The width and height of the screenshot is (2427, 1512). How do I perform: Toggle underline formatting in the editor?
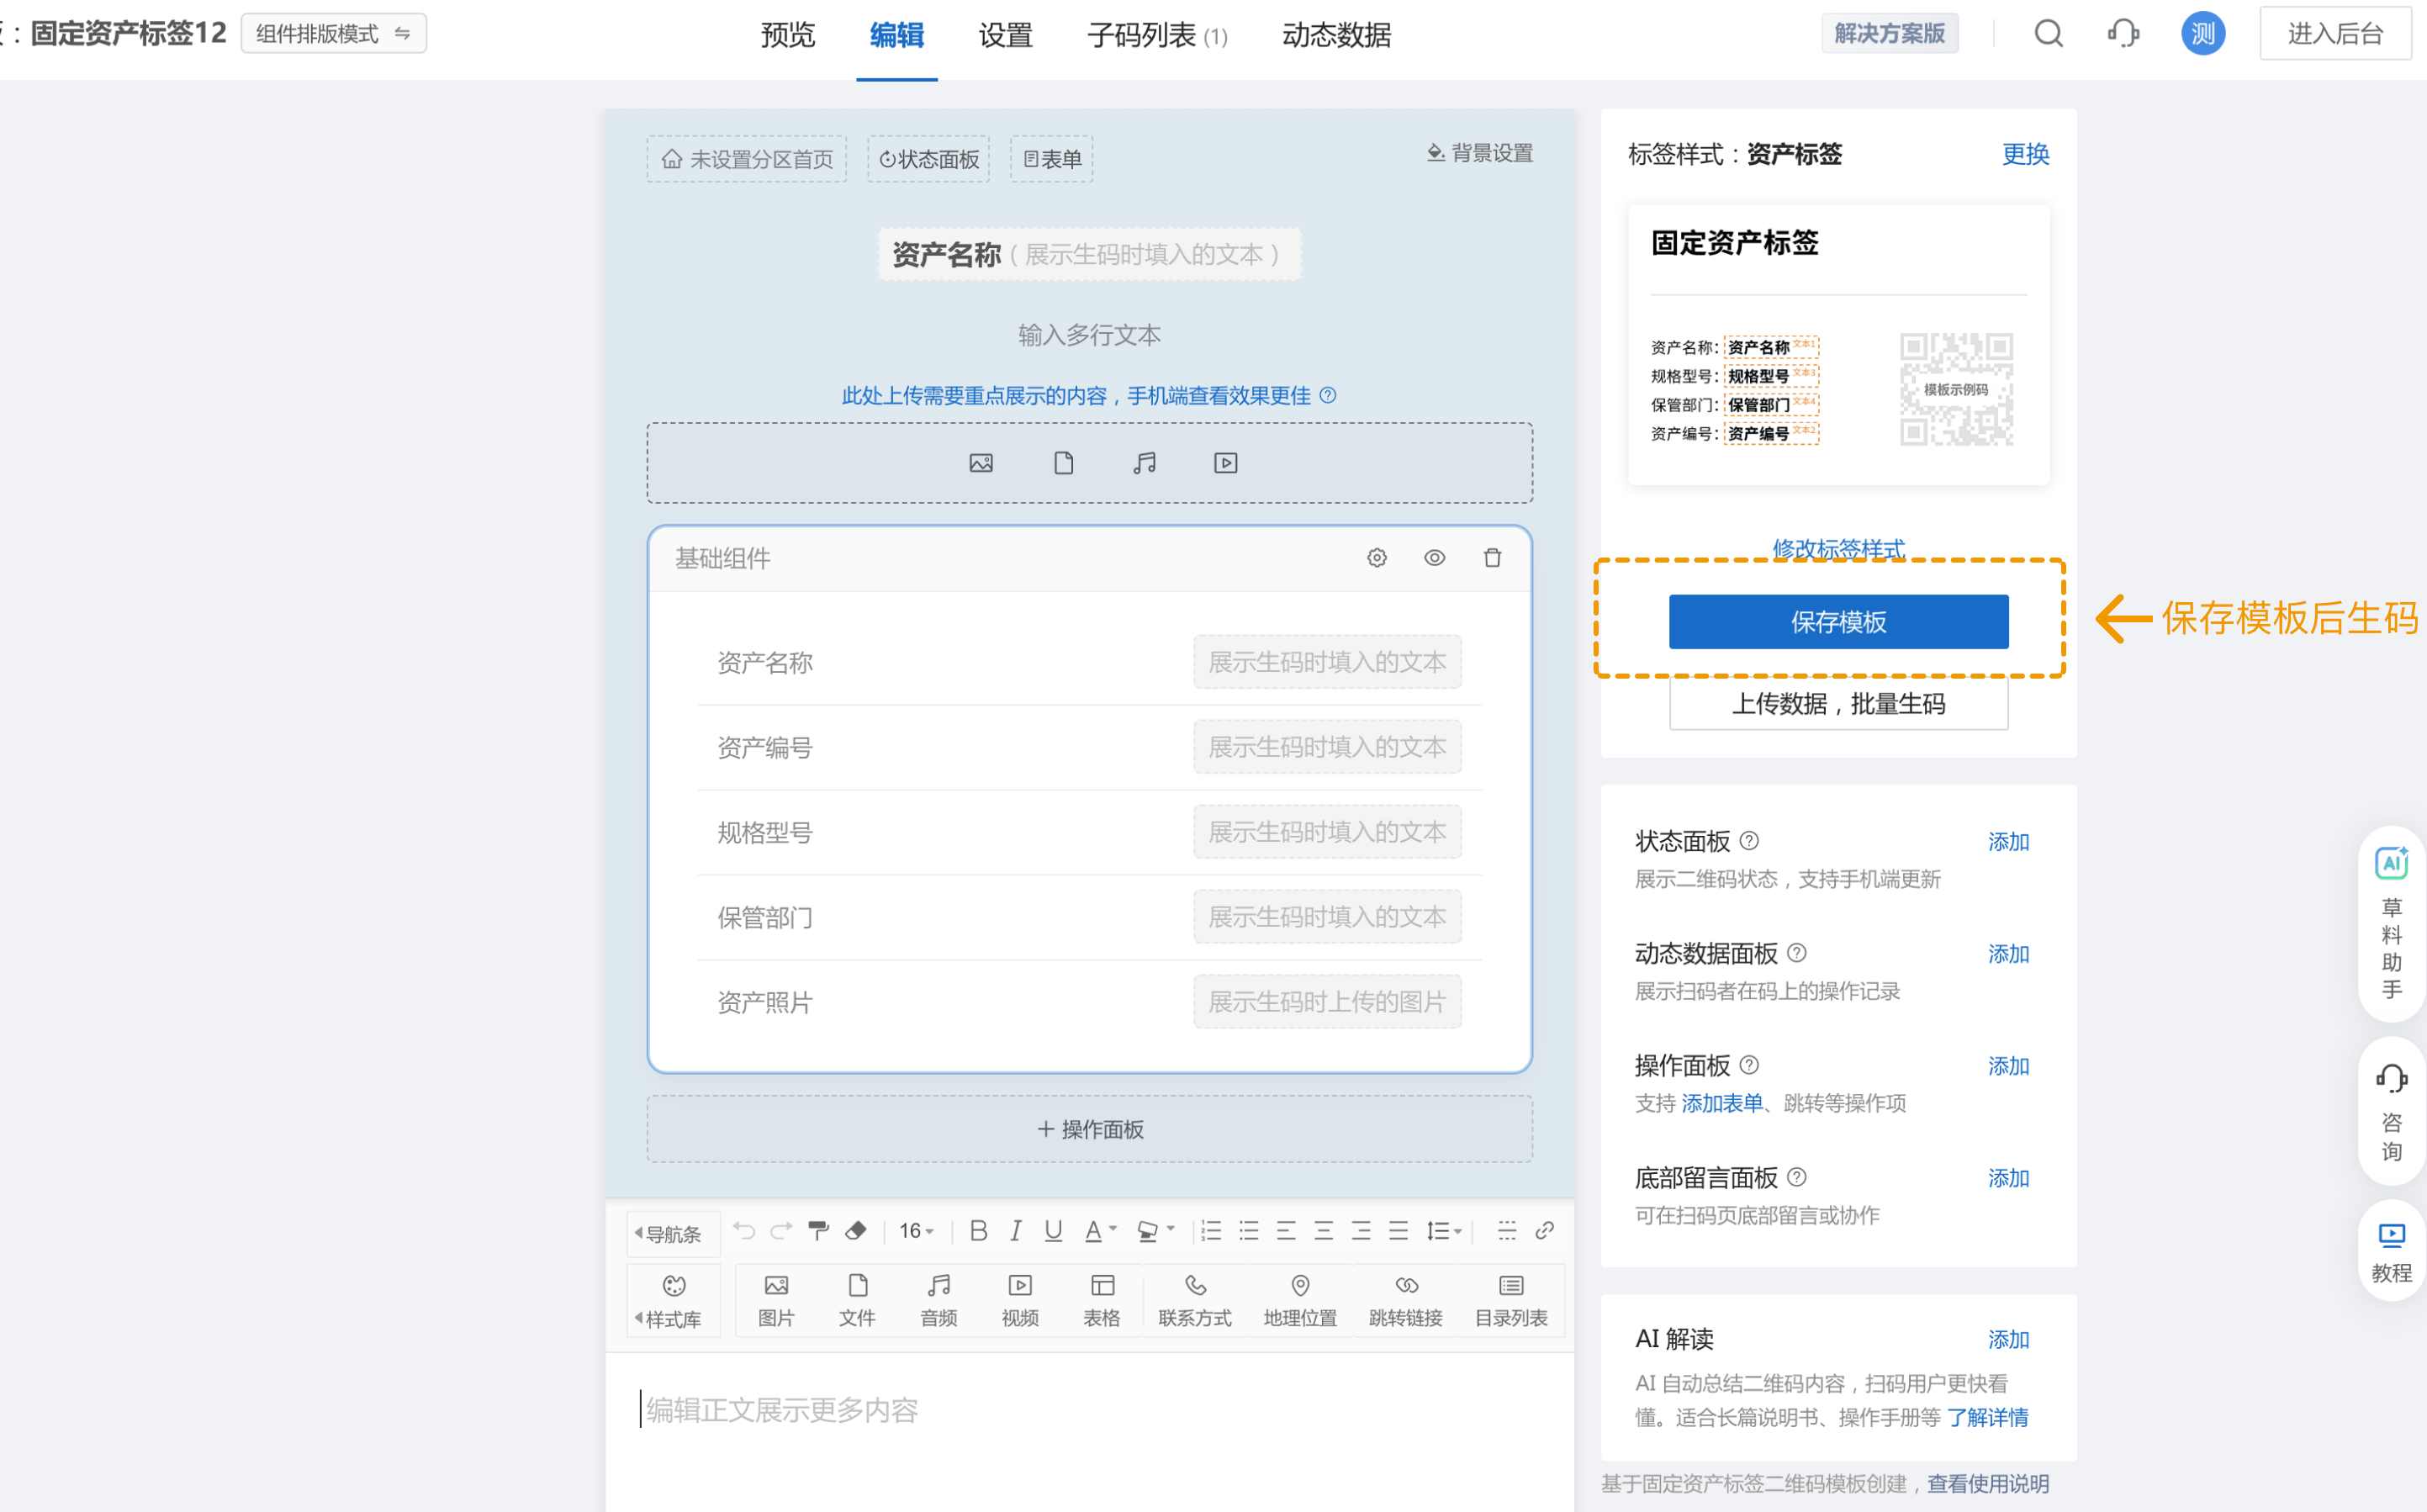click(x=1052, y=1231)
